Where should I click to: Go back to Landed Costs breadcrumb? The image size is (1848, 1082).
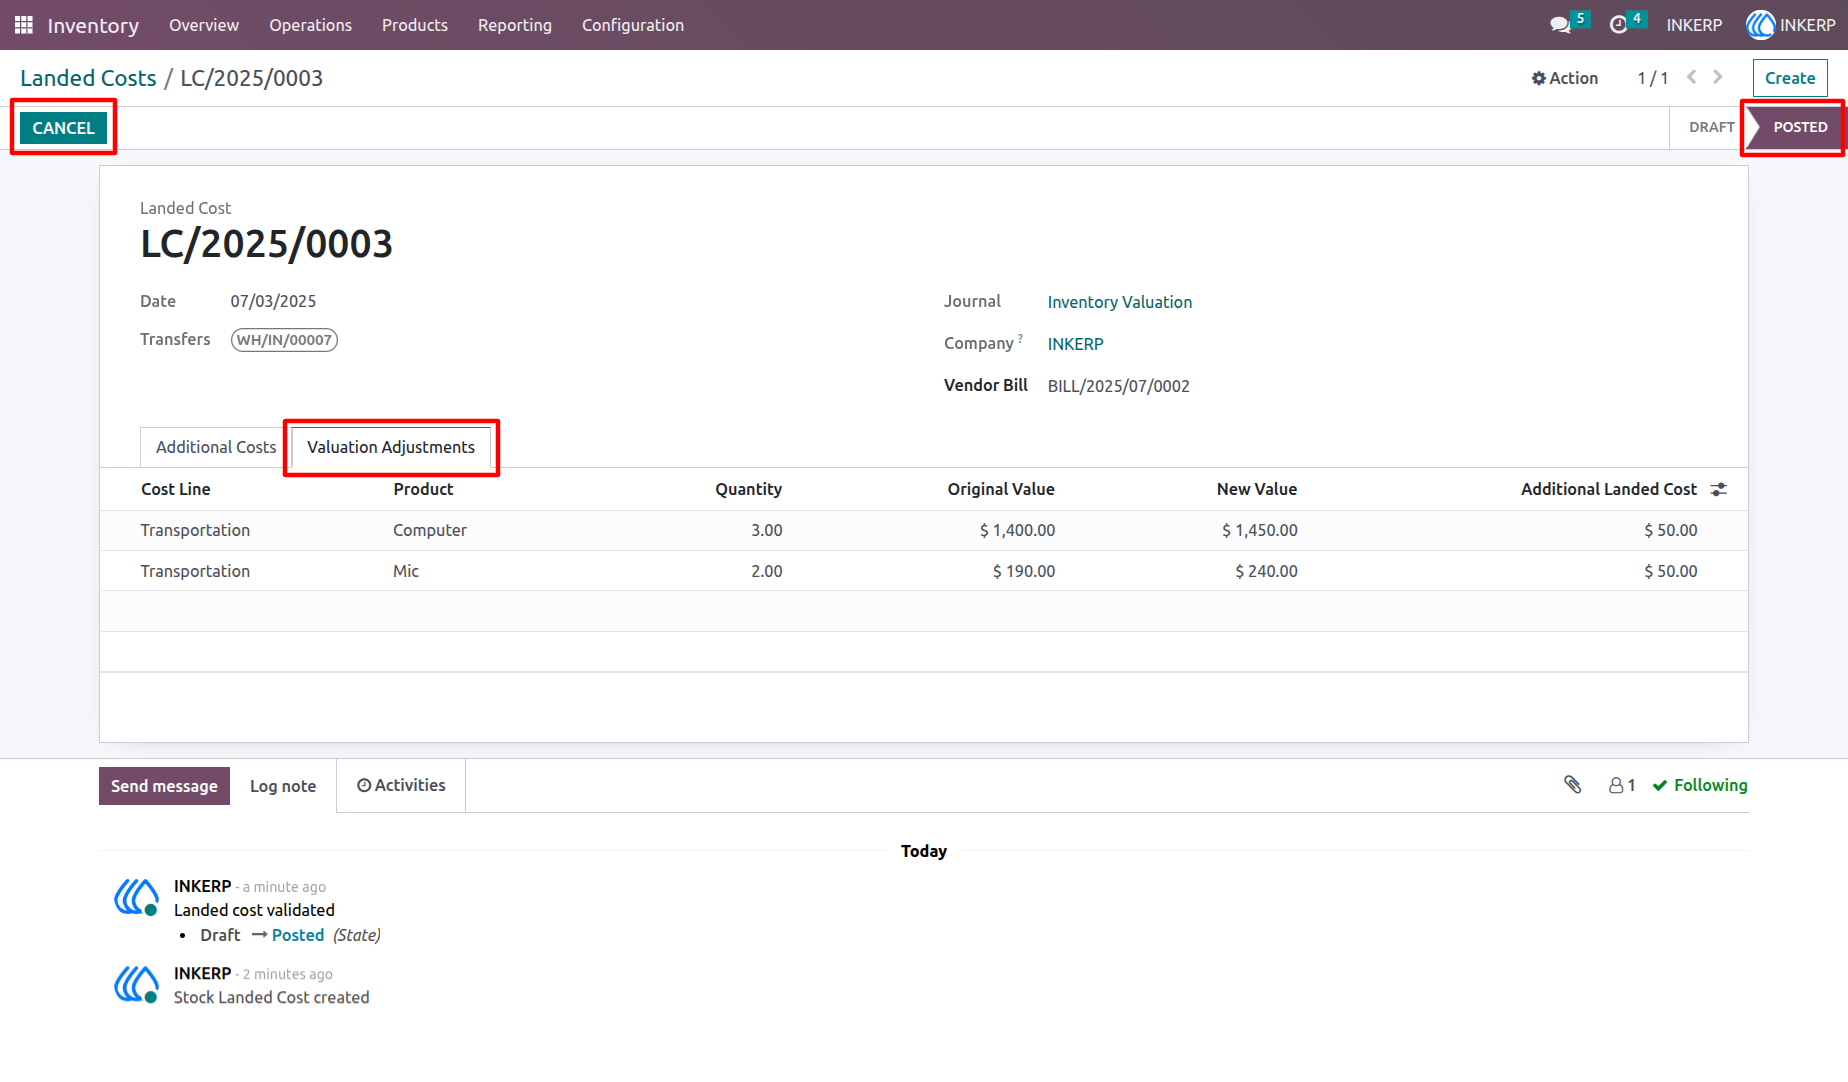click(88, 78)
